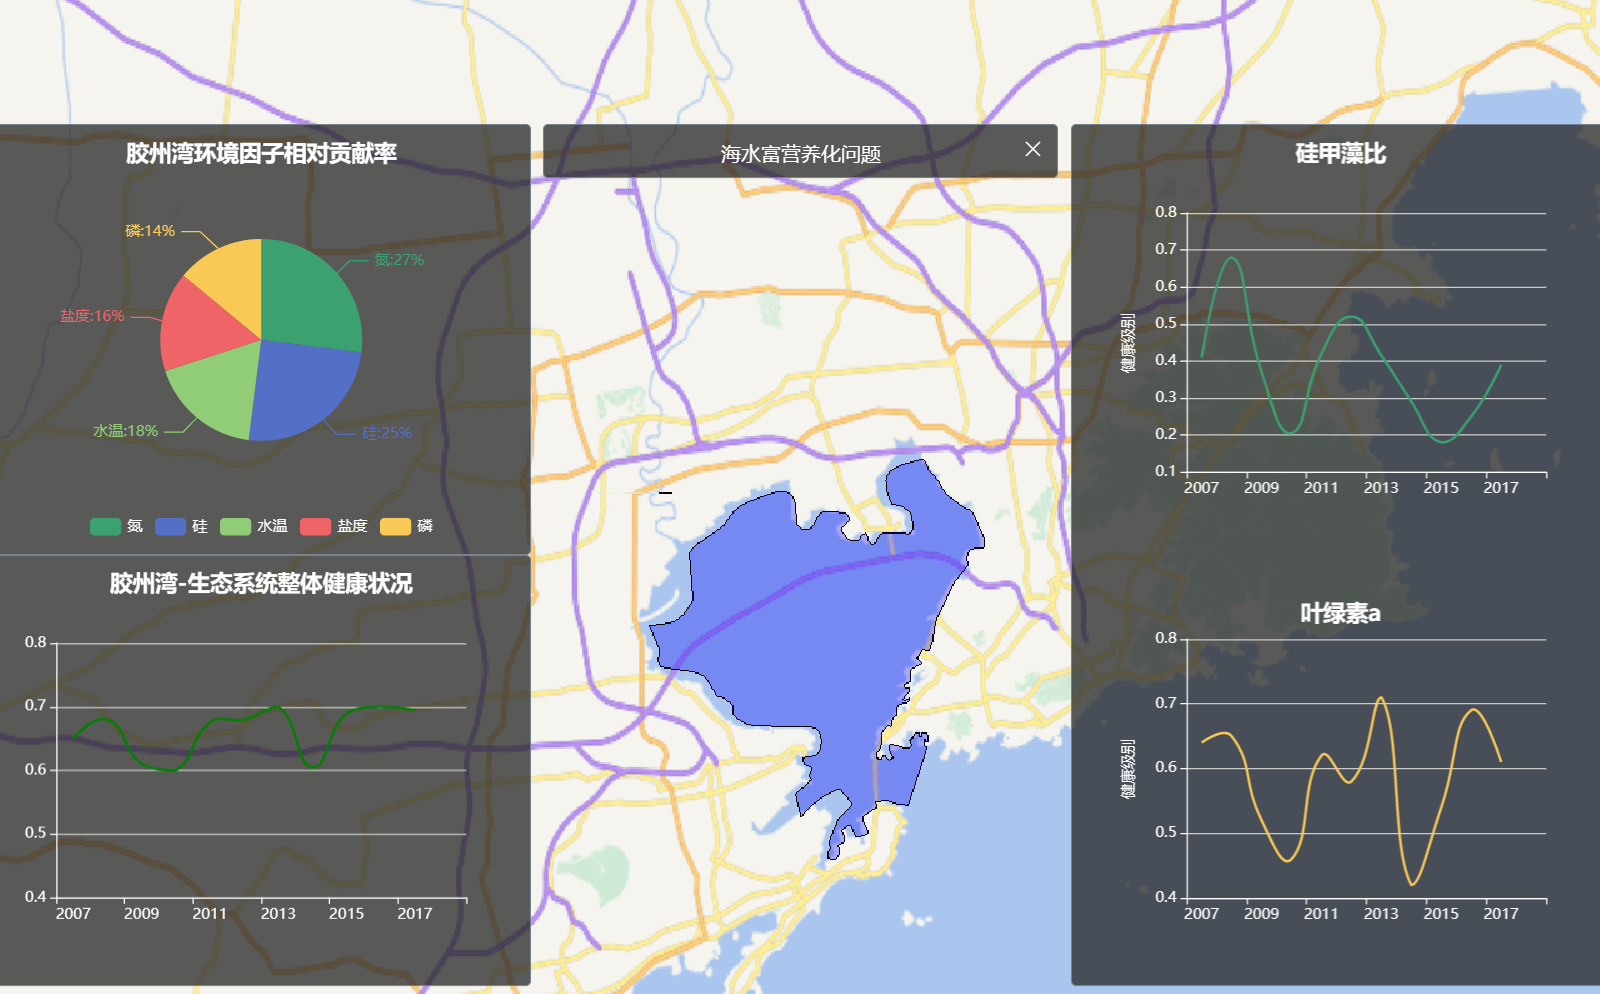Click 健康级别 axis label in 硅甲藻比 chart

(1128, 343)
